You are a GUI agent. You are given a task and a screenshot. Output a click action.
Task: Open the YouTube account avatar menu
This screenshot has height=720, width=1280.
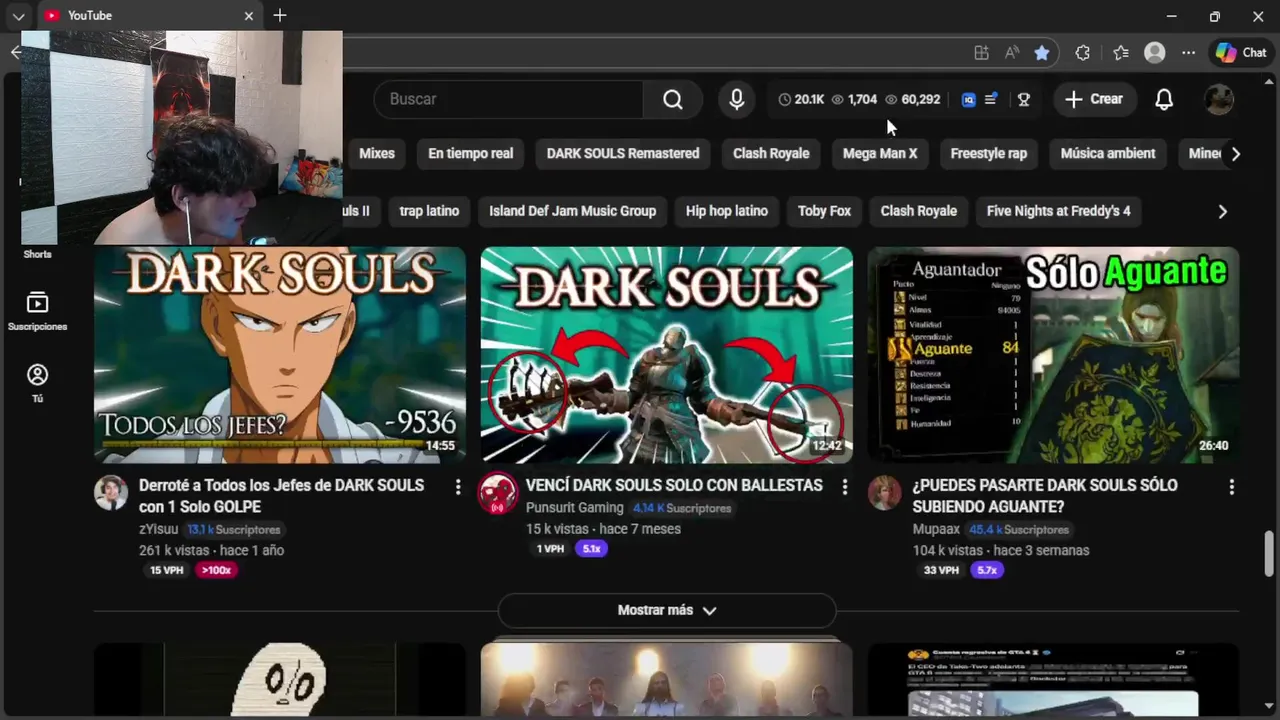[1219, 99]
